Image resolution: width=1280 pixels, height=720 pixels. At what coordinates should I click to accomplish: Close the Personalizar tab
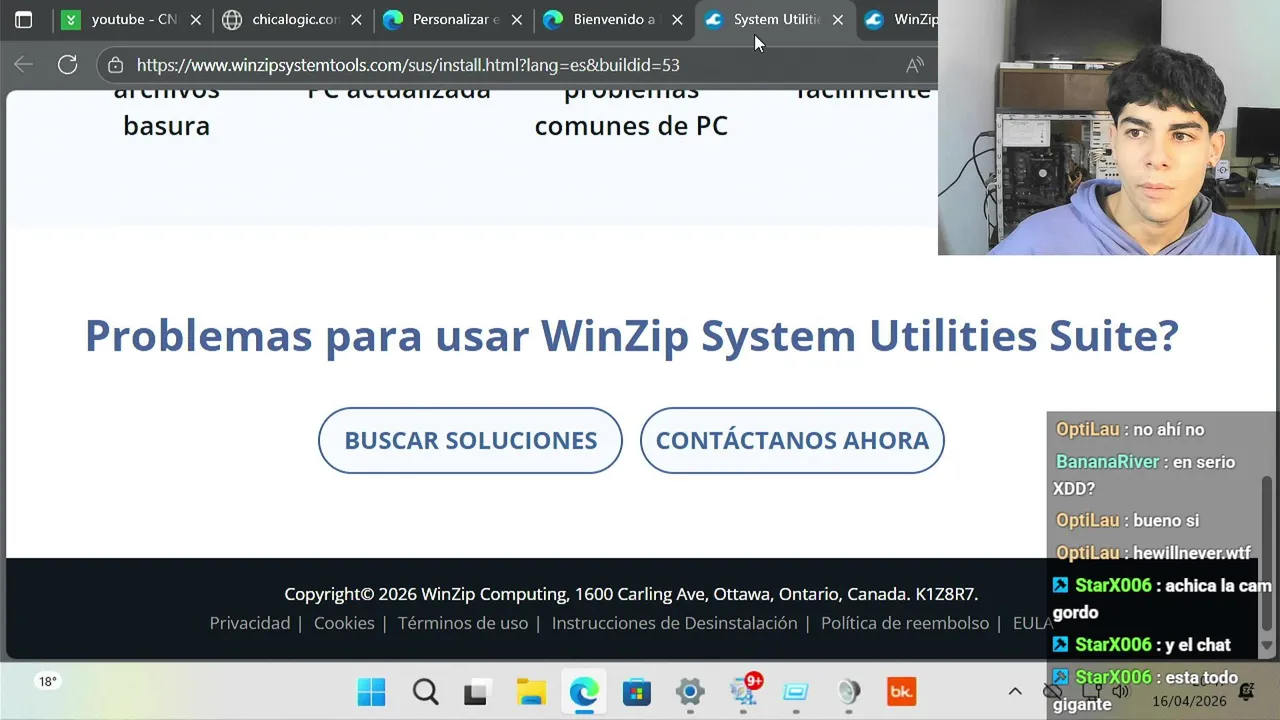tap(517, 20)
